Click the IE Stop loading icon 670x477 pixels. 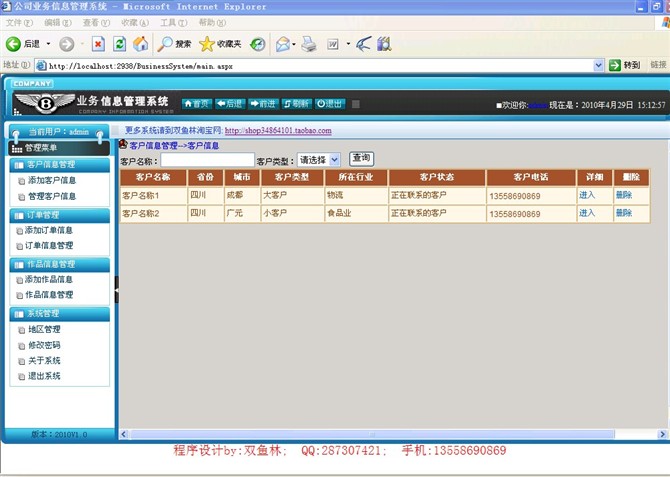click(x=98, y=44)
